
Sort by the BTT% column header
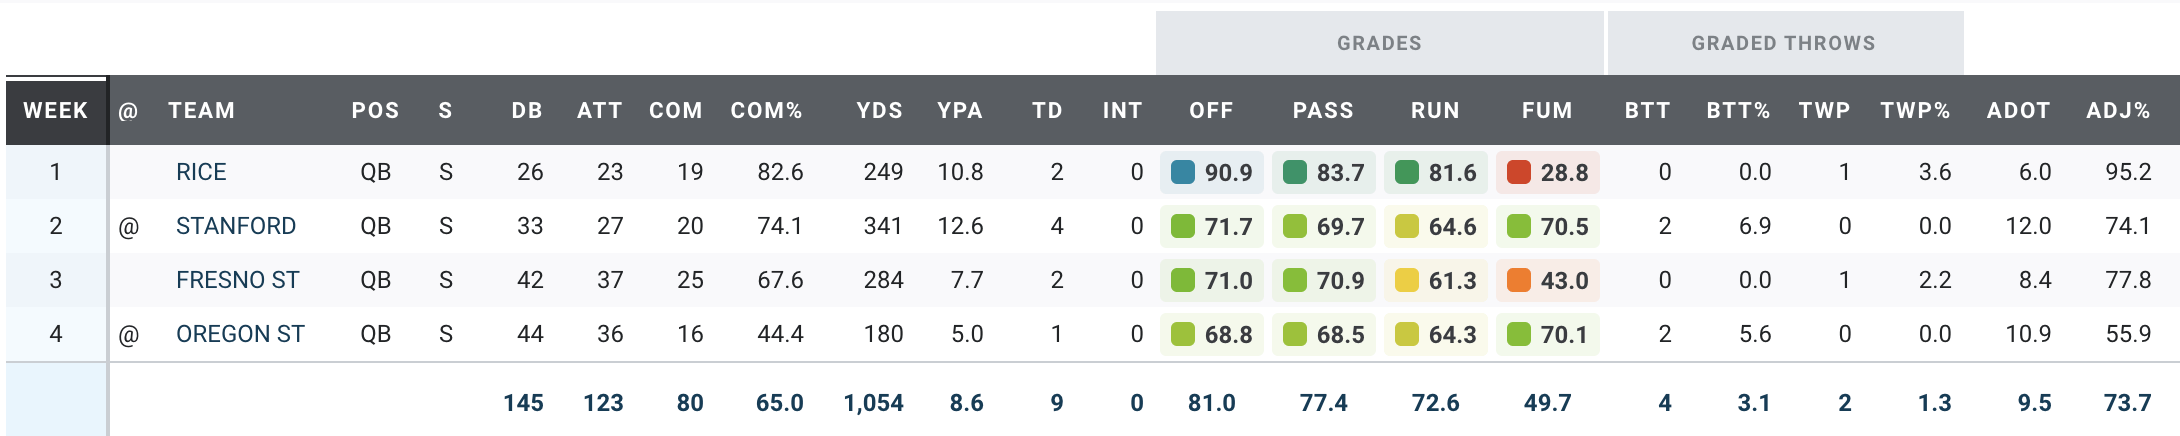click(x=1738, y=111)
